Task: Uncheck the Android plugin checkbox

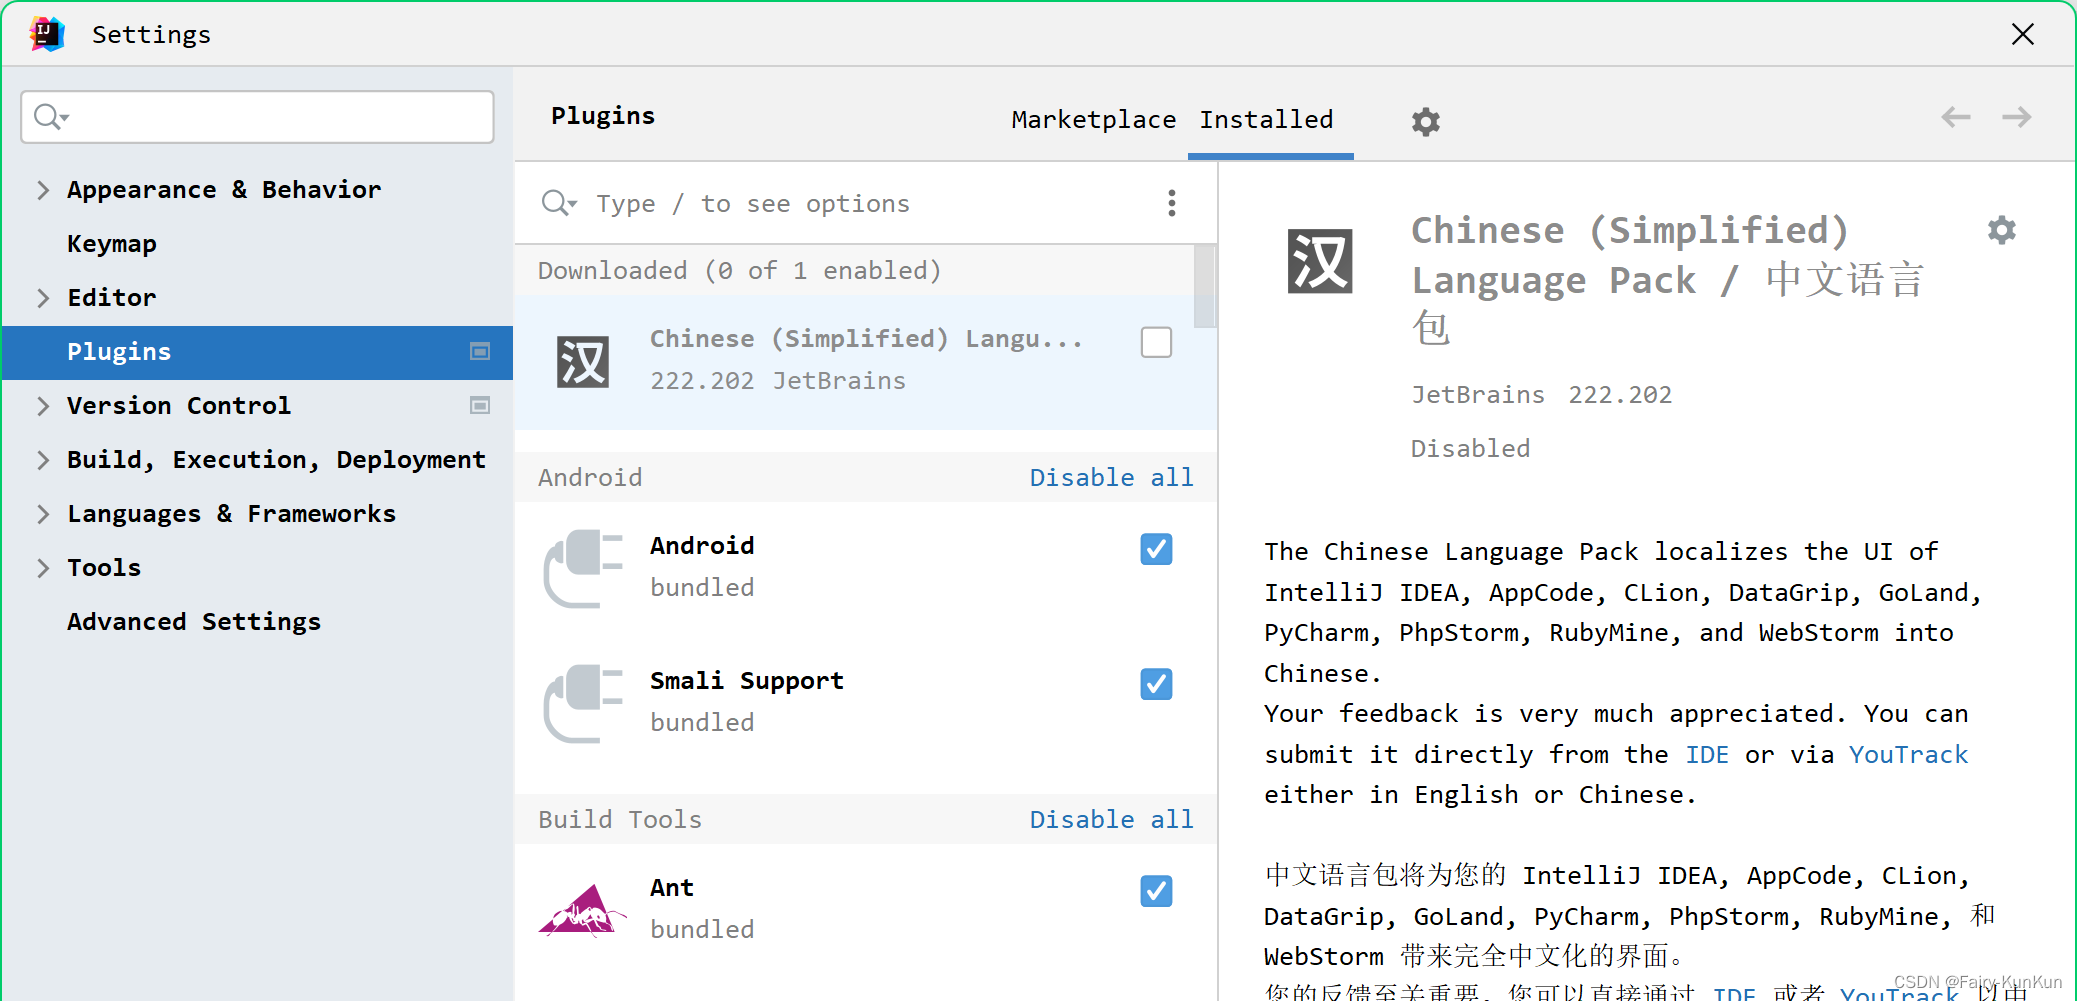Action: [x=1156, y=549]
